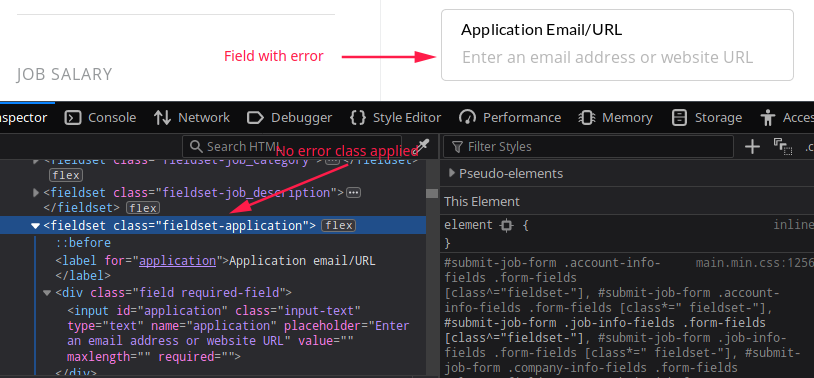The height and width of the screenshot is (378, 814).
Task: Follow the "application" for-attribute link
Action: click(178, 261)
